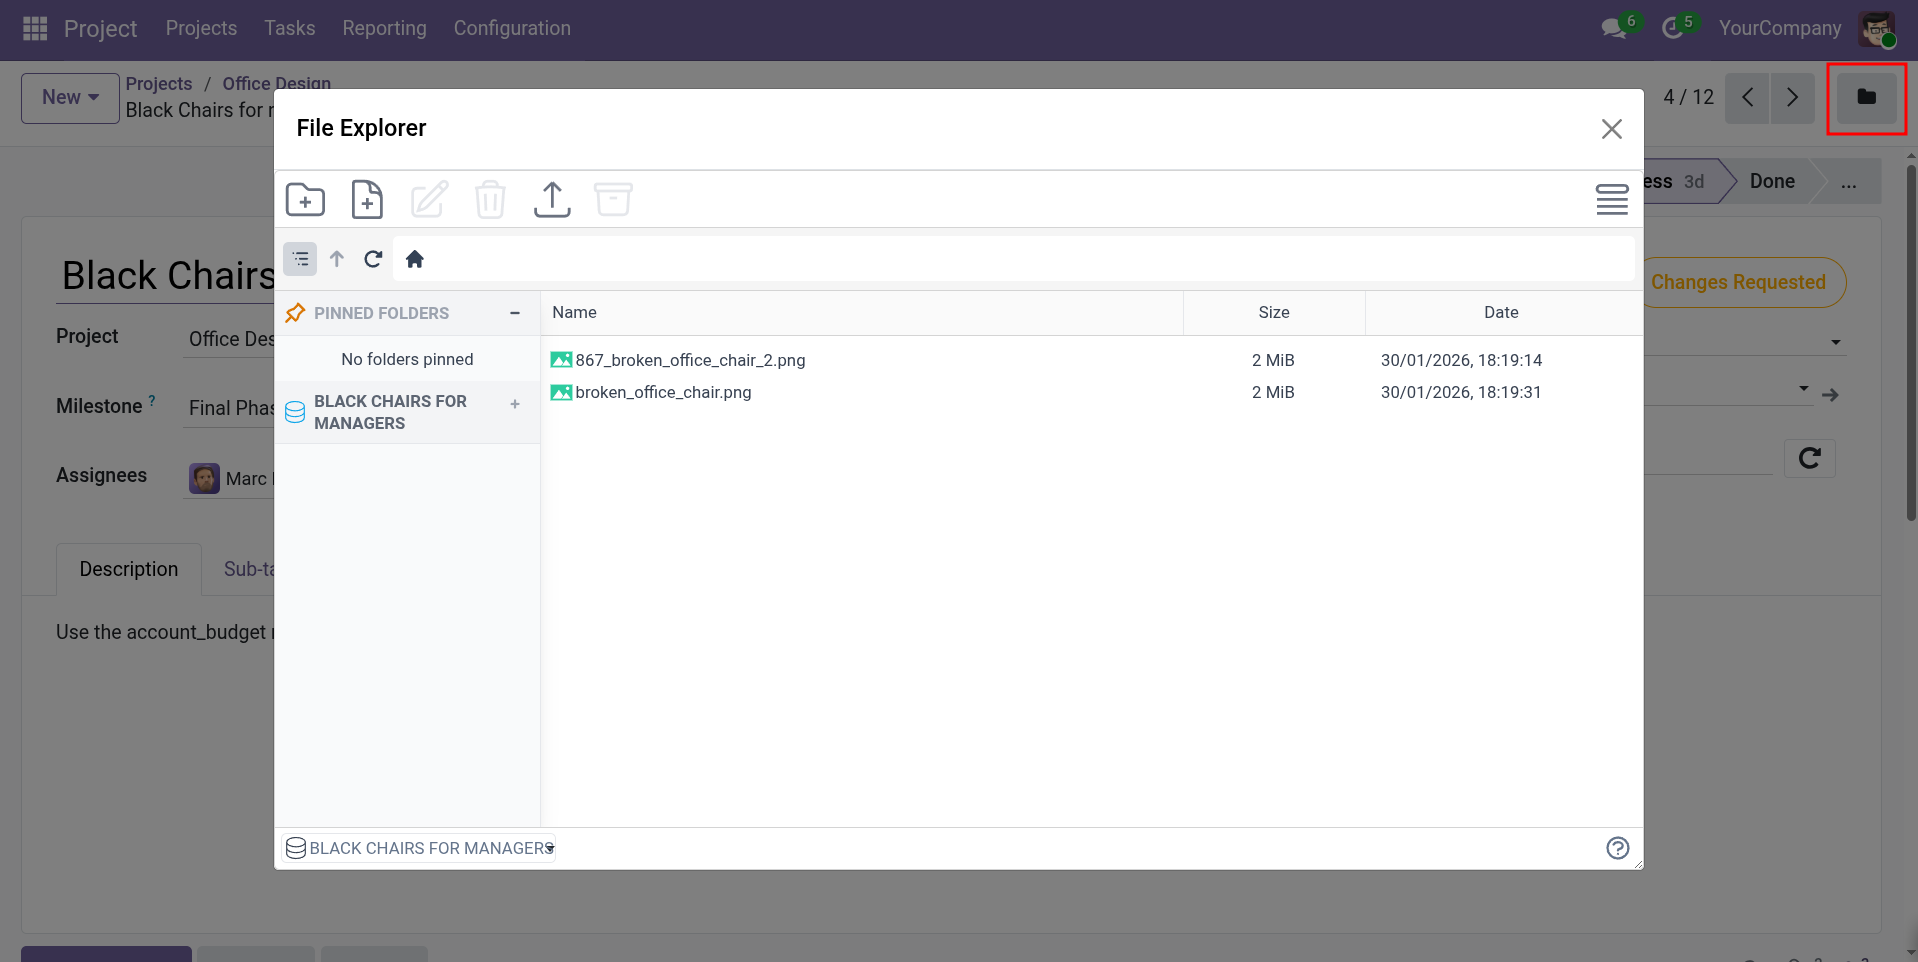Click the new file icon
Image resolution: width=1918 pixels, height=962 pixels.
point(367,200)
